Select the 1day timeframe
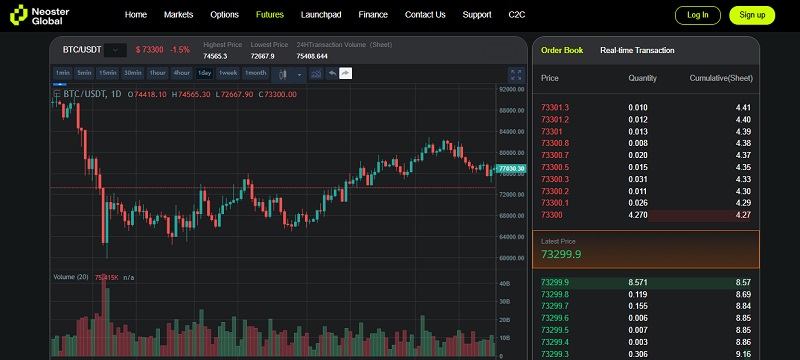The image size is (800, 360). point(205,73)
